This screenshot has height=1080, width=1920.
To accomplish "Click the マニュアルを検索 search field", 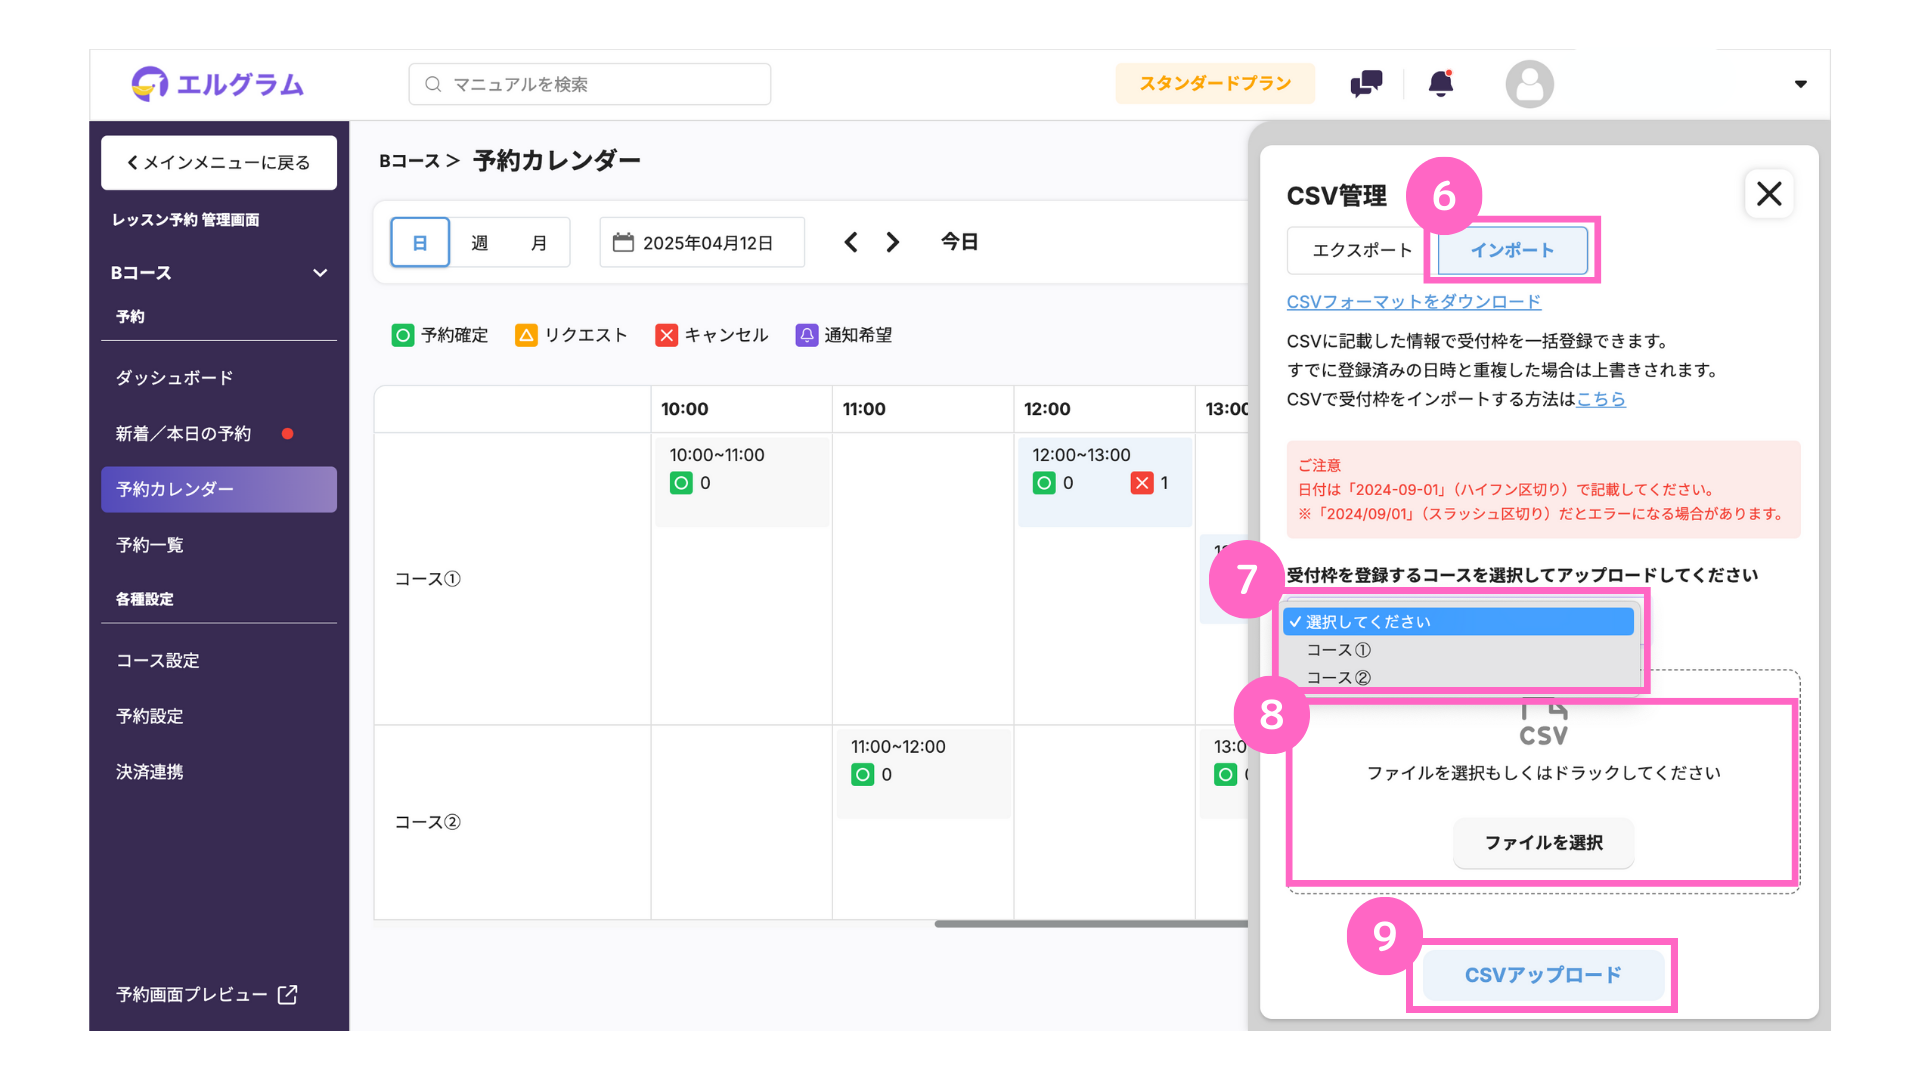I will [x=590, y=84].
